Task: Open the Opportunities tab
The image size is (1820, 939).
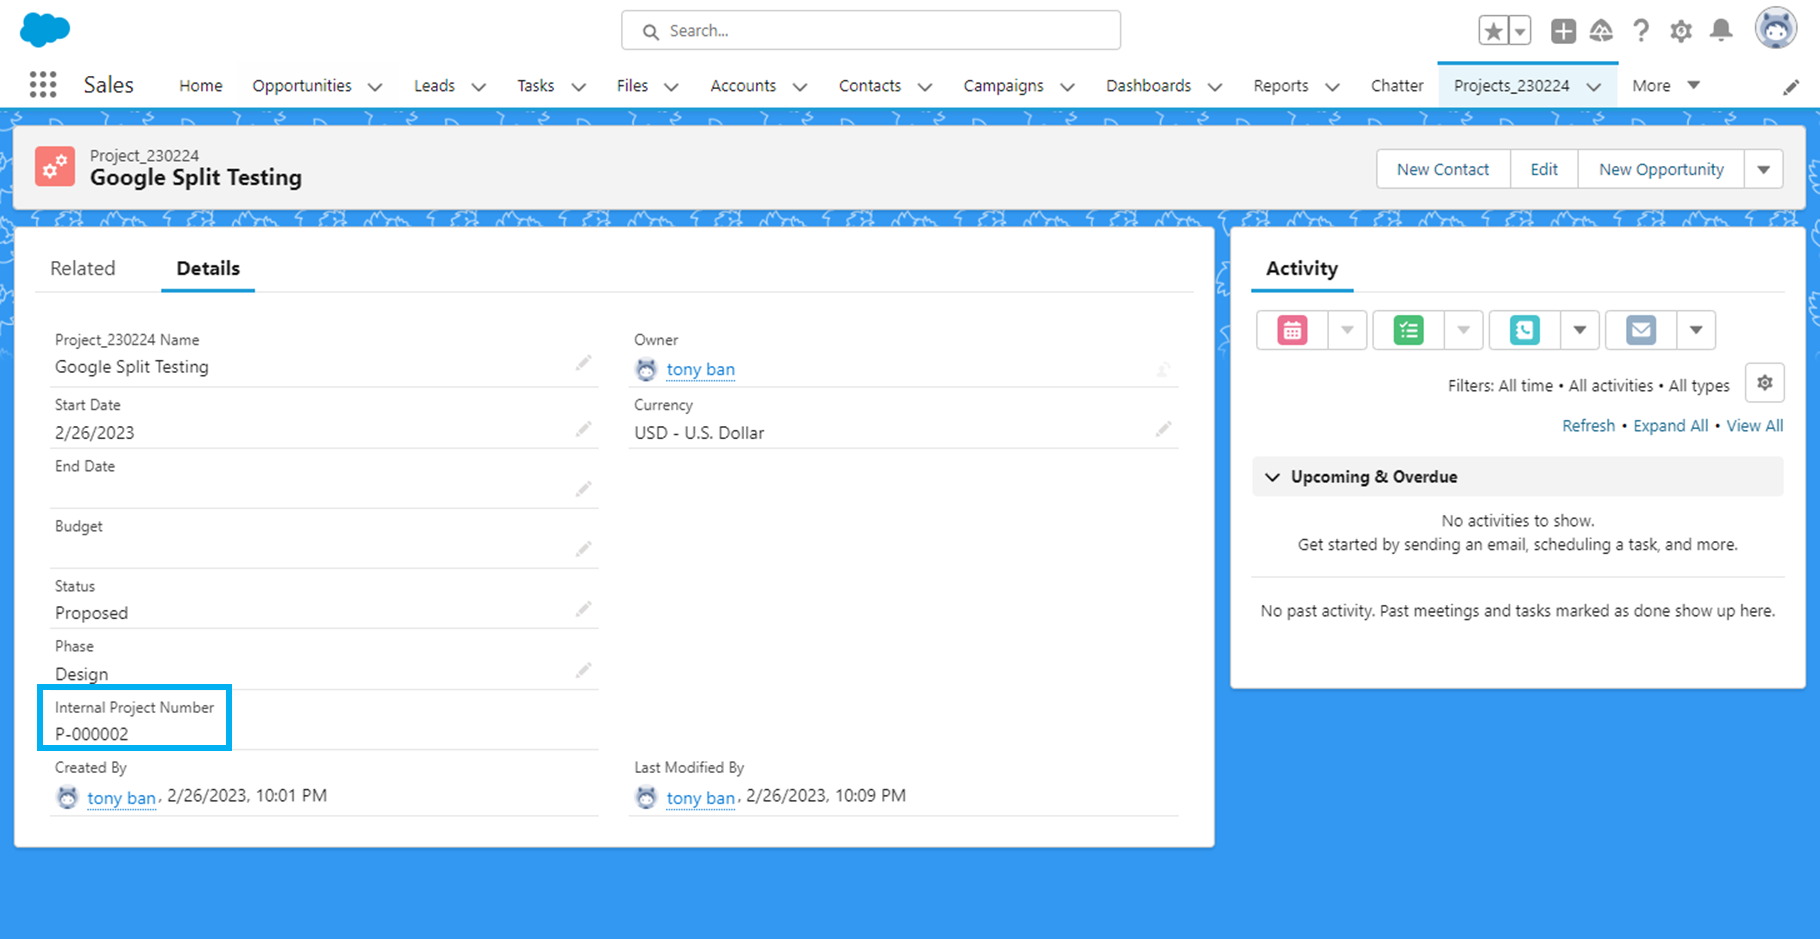Action: [x=302, y=86]
